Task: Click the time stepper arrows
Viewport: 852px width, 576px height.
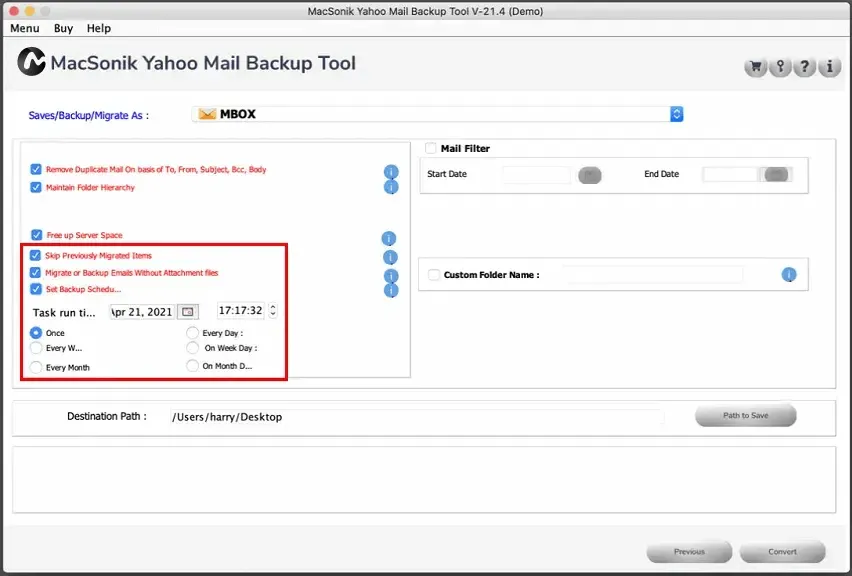Action: click(273, 310)
